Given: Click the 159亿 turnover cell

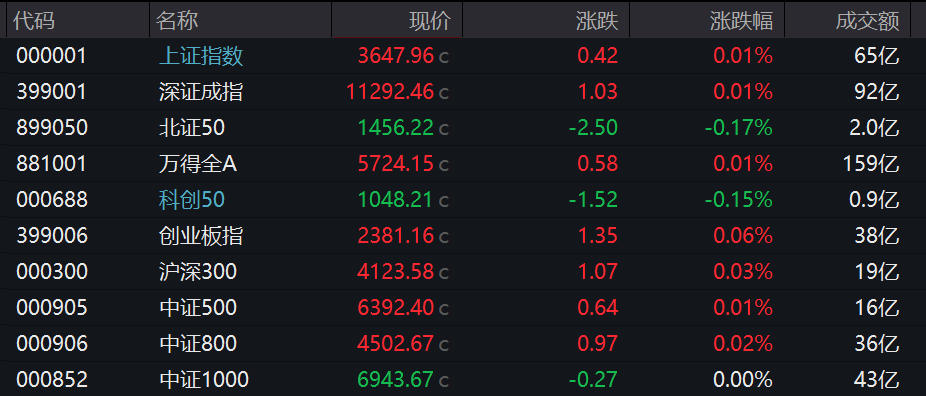Looking at the screenshot, I should (871, 164).
